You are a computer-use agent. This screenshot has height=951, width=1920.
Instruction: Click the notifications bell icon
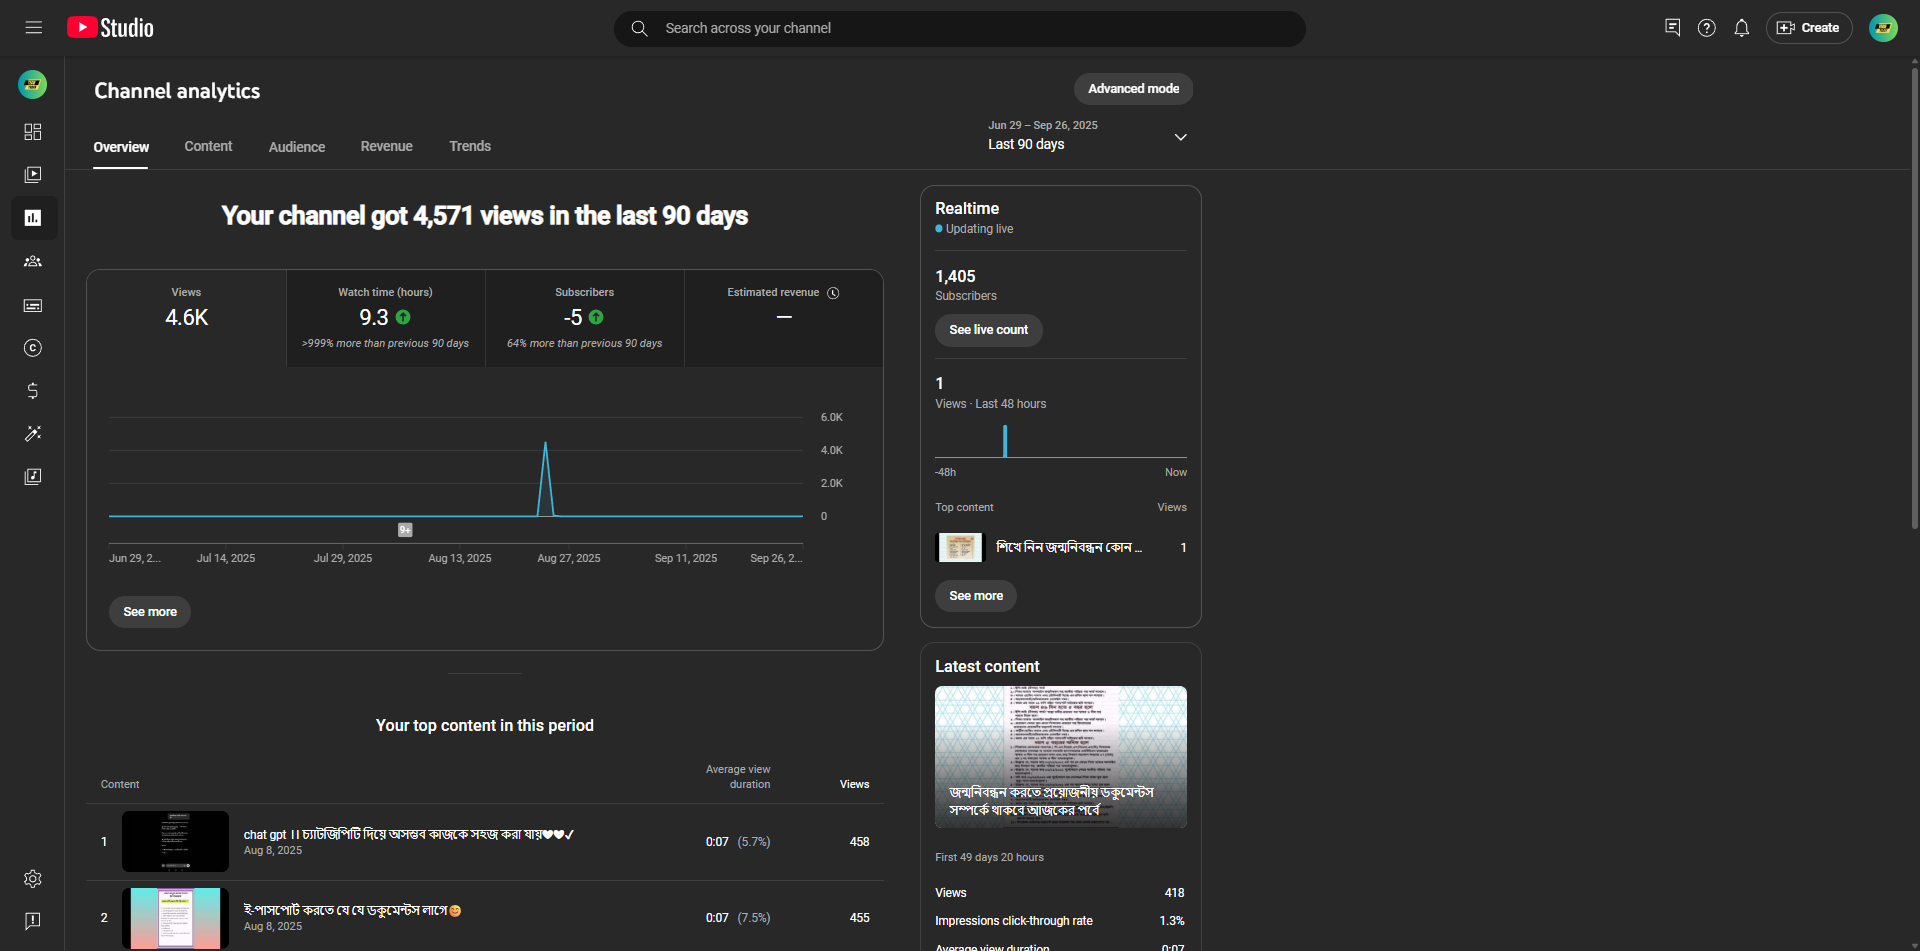pyautogui.click(x=1741, y=28)
